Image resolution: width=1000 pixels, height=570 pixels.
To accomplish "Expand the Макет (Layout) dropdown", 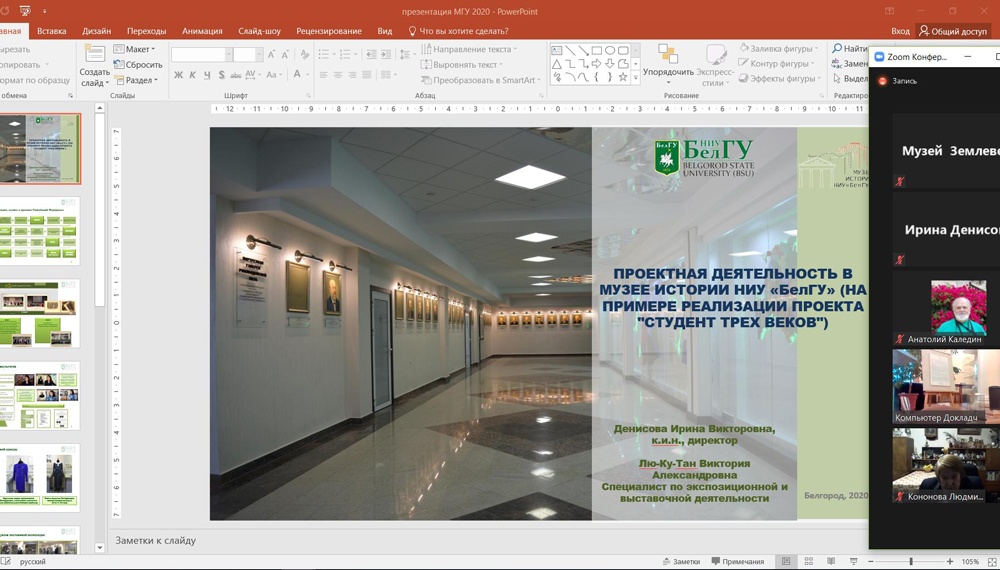I will (x=134, y=49).
